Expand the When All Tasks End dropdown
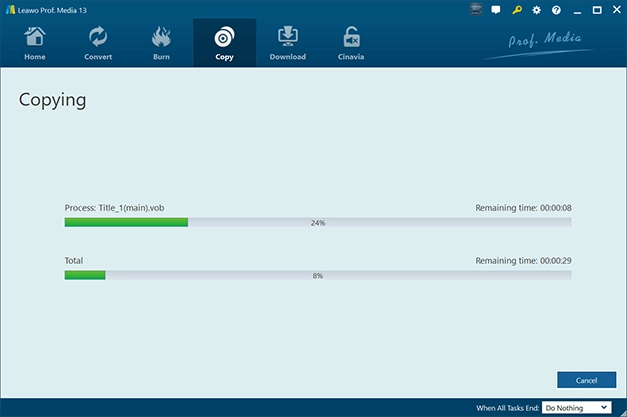The width and height of the screenshot is (627, 417). [577, 407]
